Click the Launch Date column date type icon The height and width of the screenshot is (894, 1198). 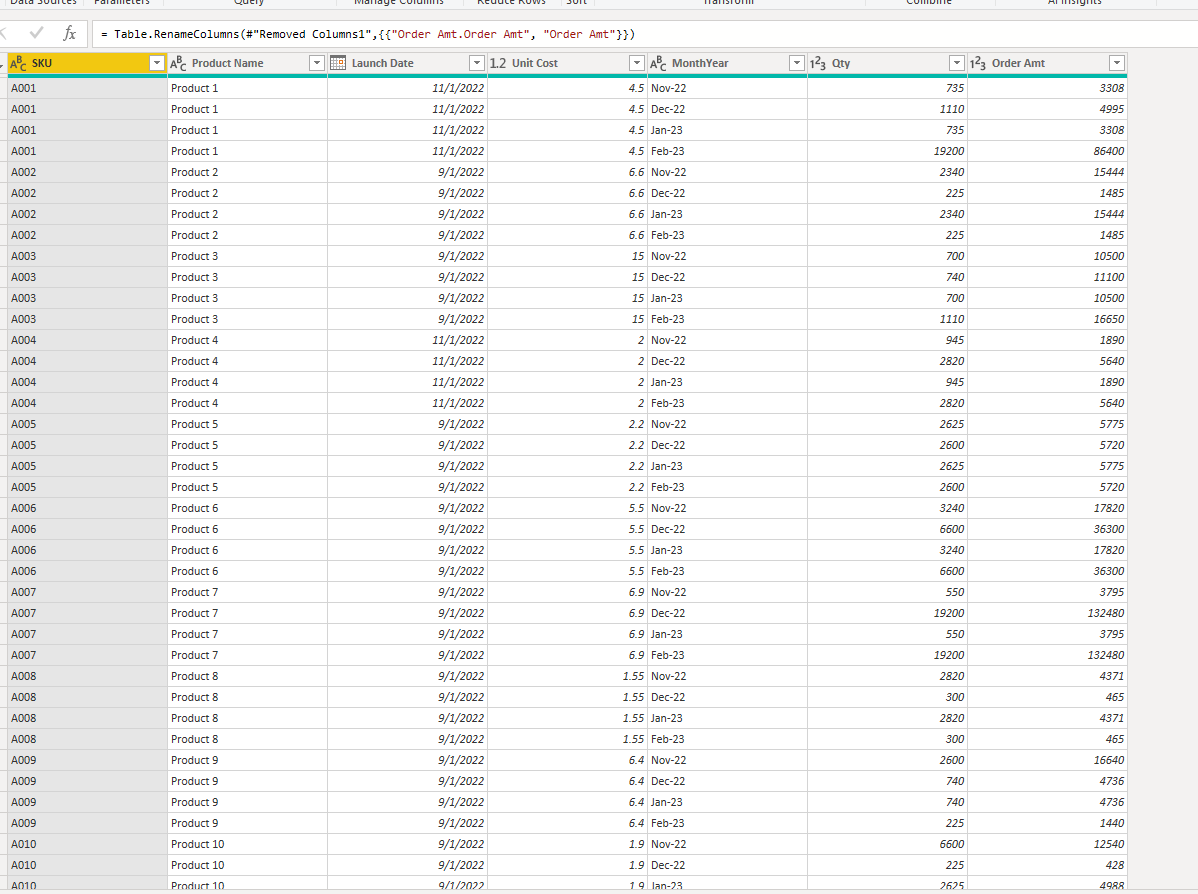click(x=338, y=63)
